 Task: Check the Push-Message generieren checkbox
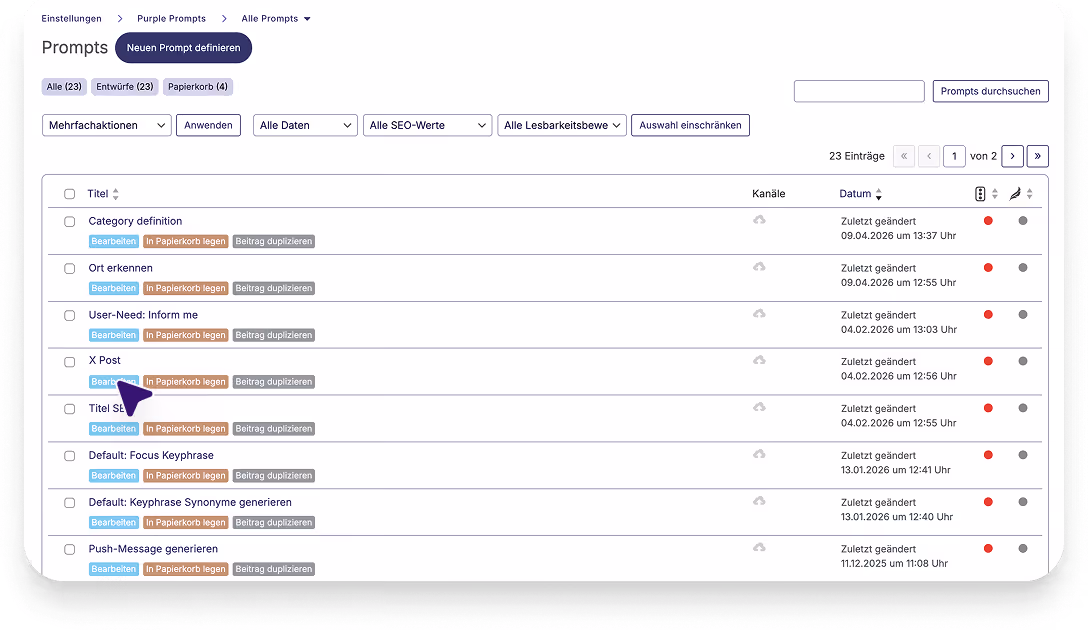click(x=69, y=550)
